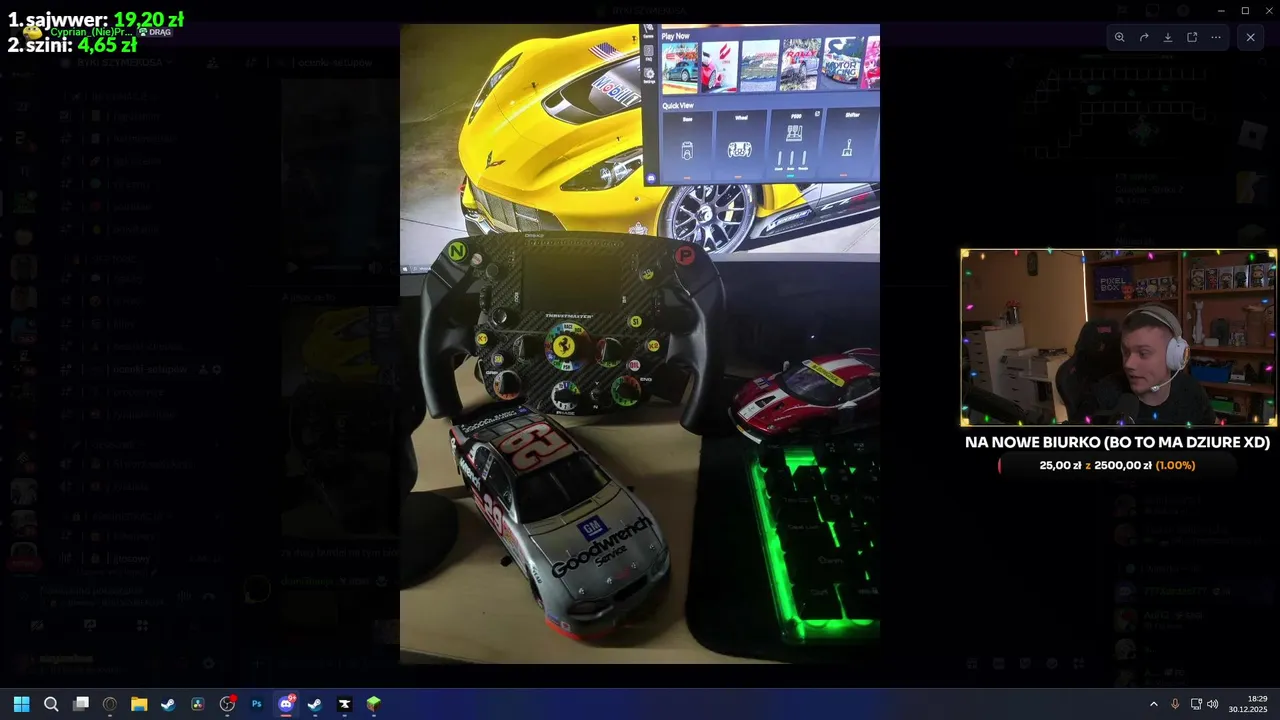Download the image via the save icon
This screenshot has width=1280, height=720.
pos(1168,37)
